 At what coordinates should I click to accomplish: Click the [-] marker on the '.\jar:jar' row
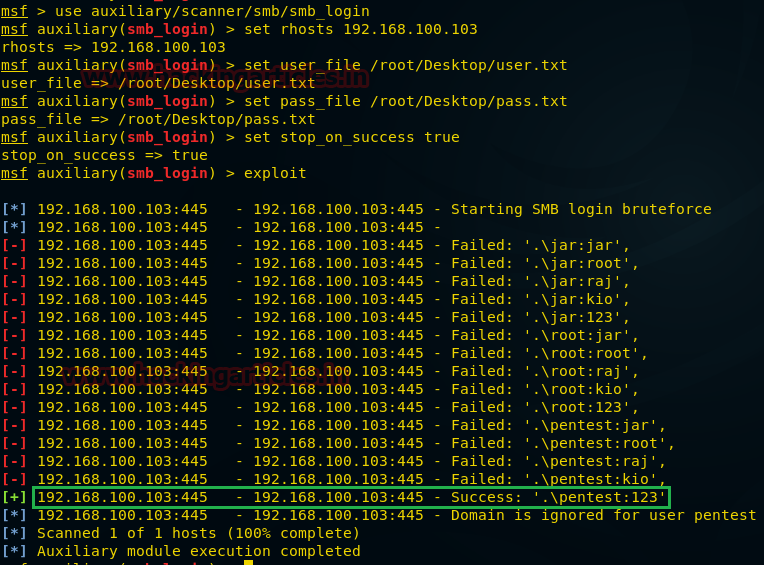click(14, 245)
